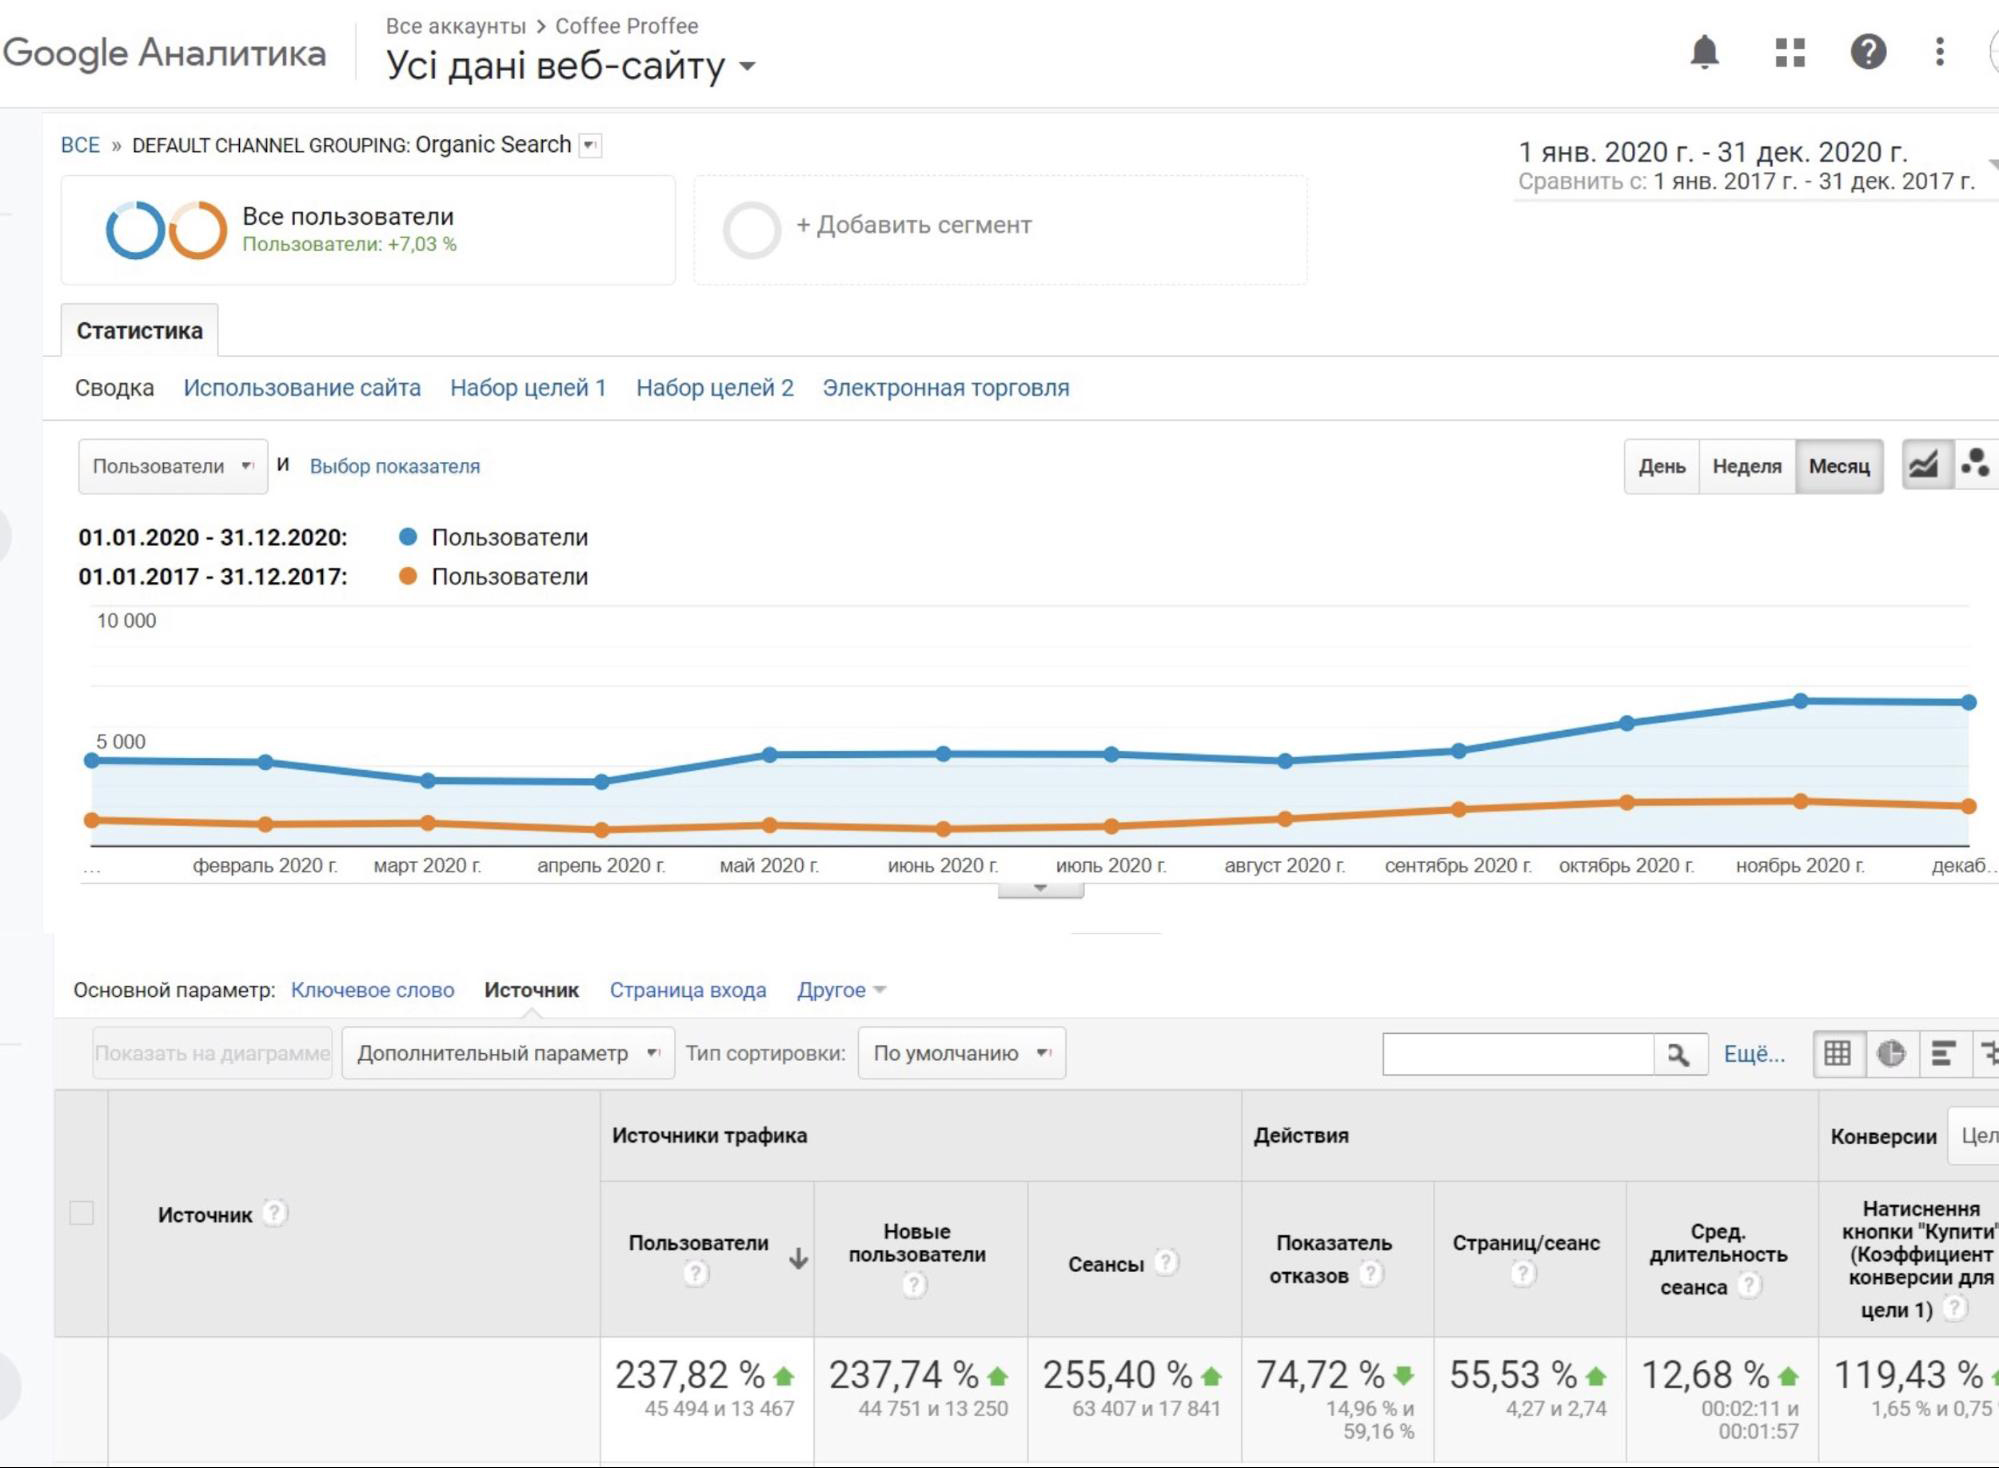Expand the Пользователи metric dropdown
This screenshot has width=1999, height=1468.
point(172,466)
